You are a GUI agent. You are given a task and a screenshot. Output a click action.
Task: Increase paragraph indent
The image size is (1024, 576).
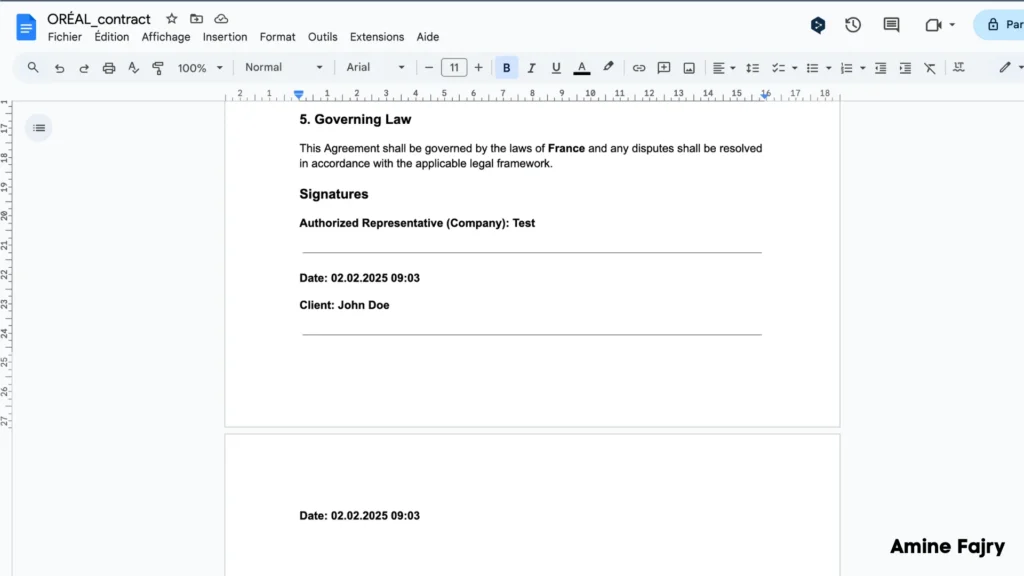point(905,68)
